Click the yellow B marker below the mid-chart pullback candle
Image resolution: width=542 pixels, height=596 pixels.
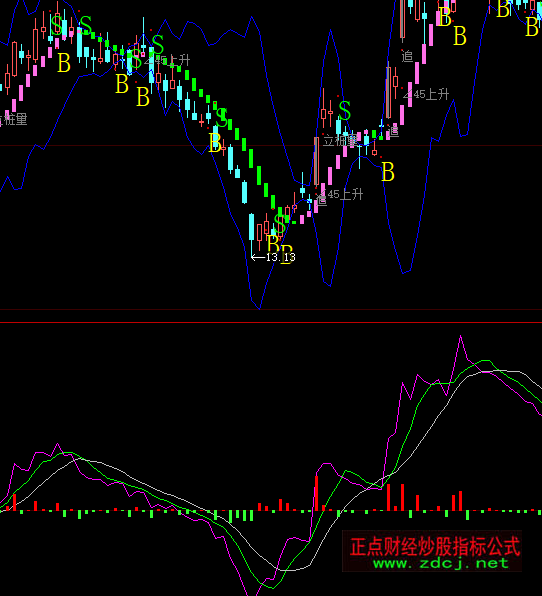pos(388,171)
